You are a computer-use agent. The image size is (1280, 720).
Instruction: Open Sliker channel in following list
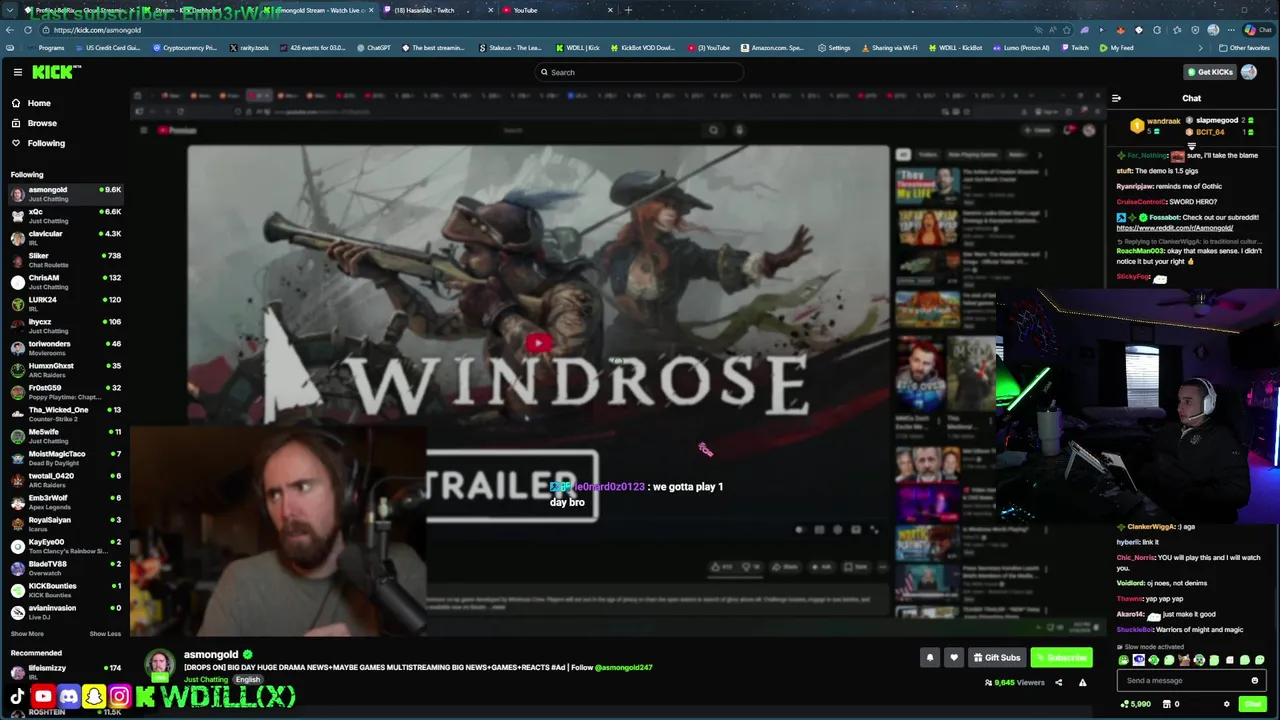coord(65,260)
